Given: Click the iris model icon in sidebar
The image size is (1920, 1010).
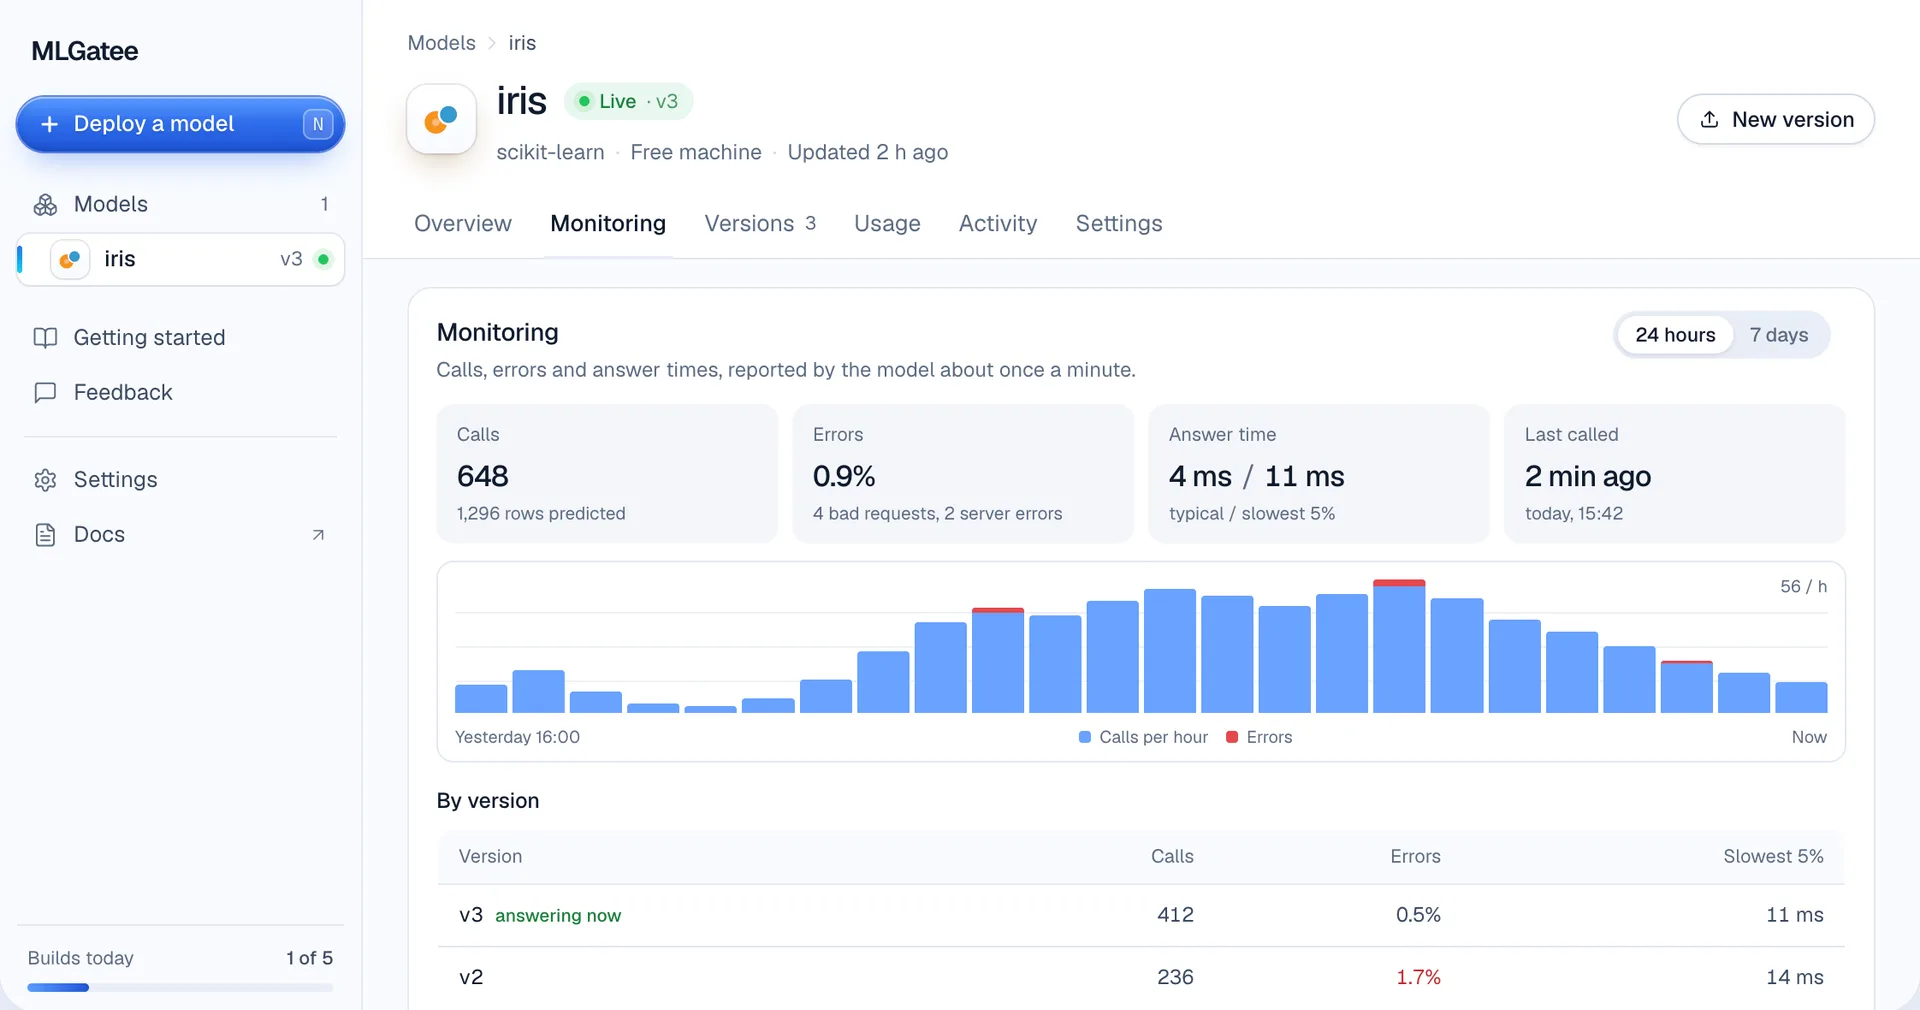Looking at the screenshot, I should pos(70,259).
